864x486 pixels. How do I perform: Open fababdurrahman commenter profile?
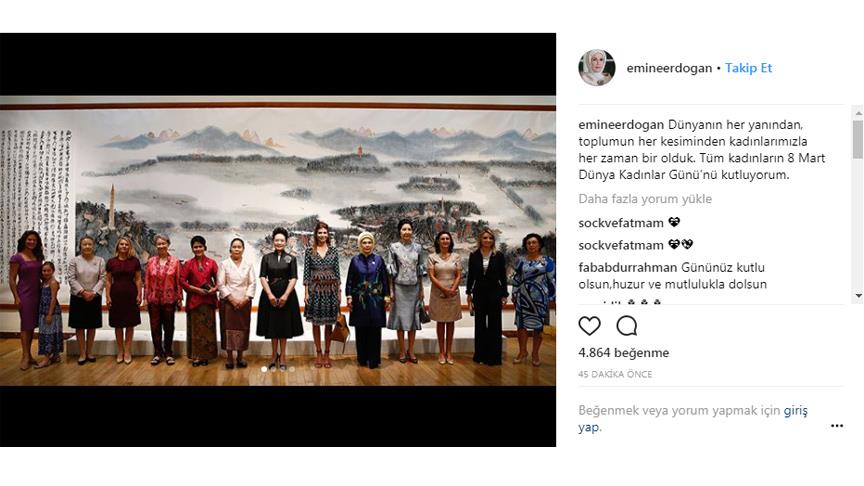point(628,268)
